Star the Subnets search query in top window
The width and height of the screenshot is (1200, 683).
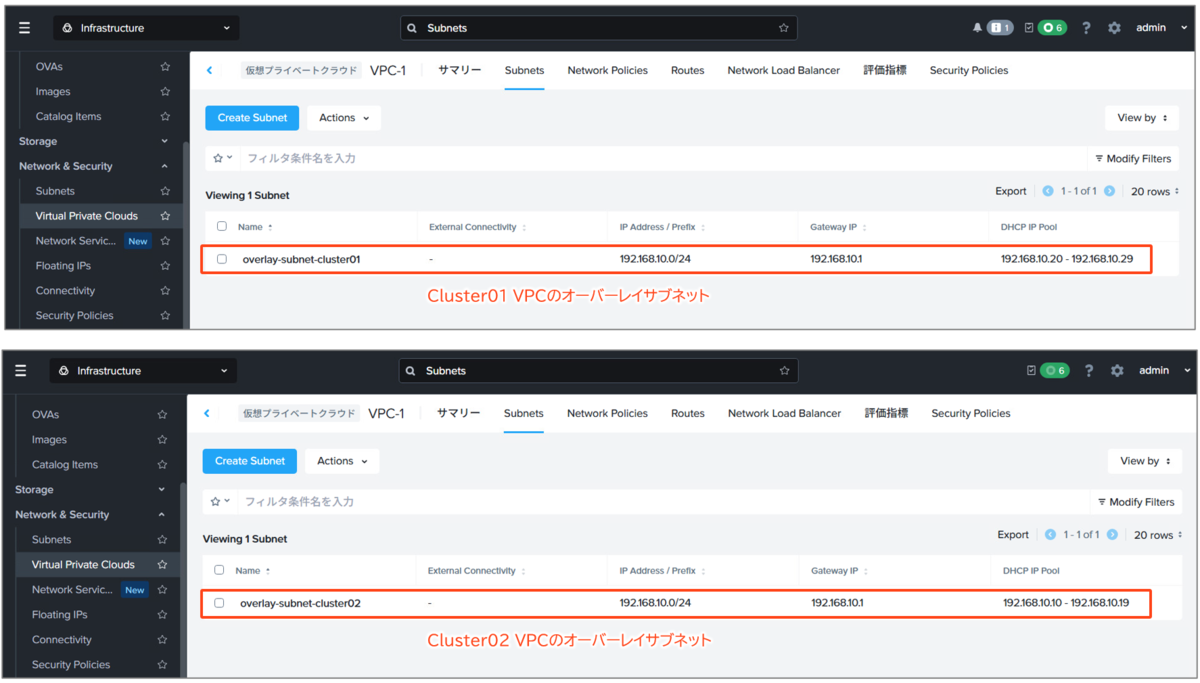click(x=784, y=28)
